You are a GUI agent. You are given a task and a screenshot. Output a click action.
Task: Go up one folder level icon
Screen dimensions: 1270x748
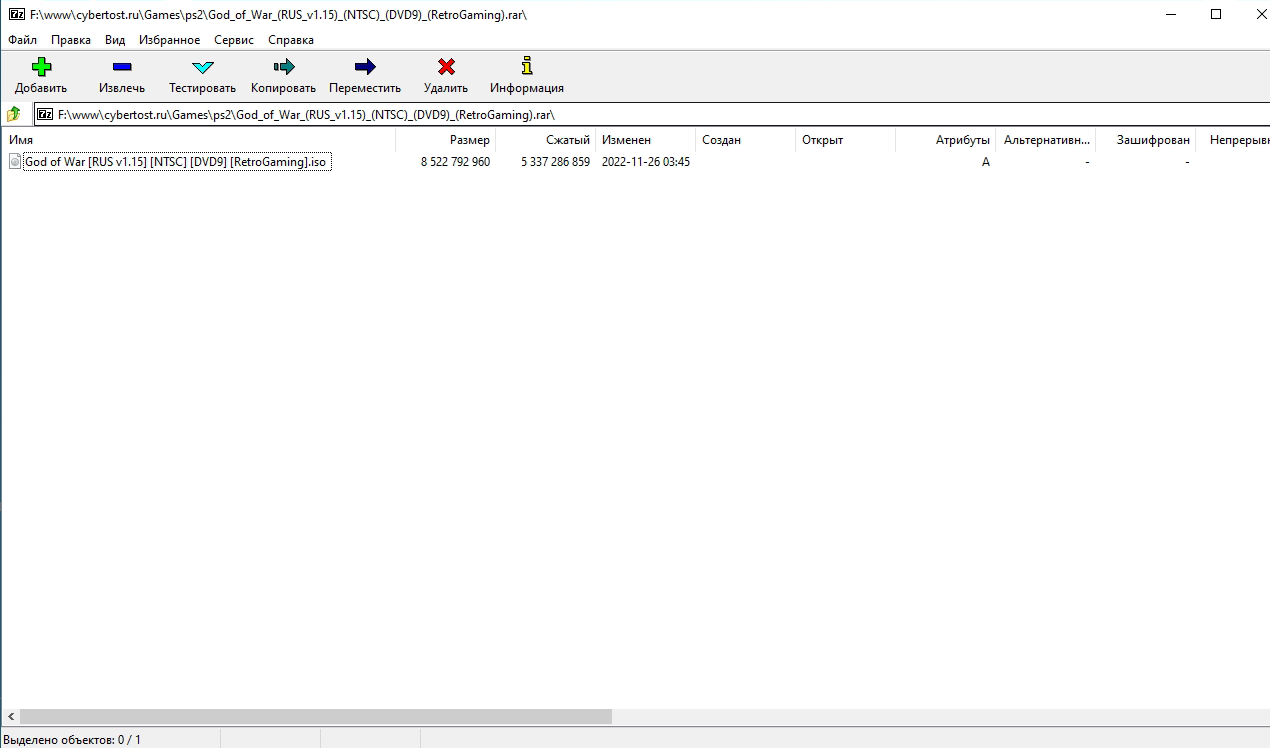coord(14,114)
